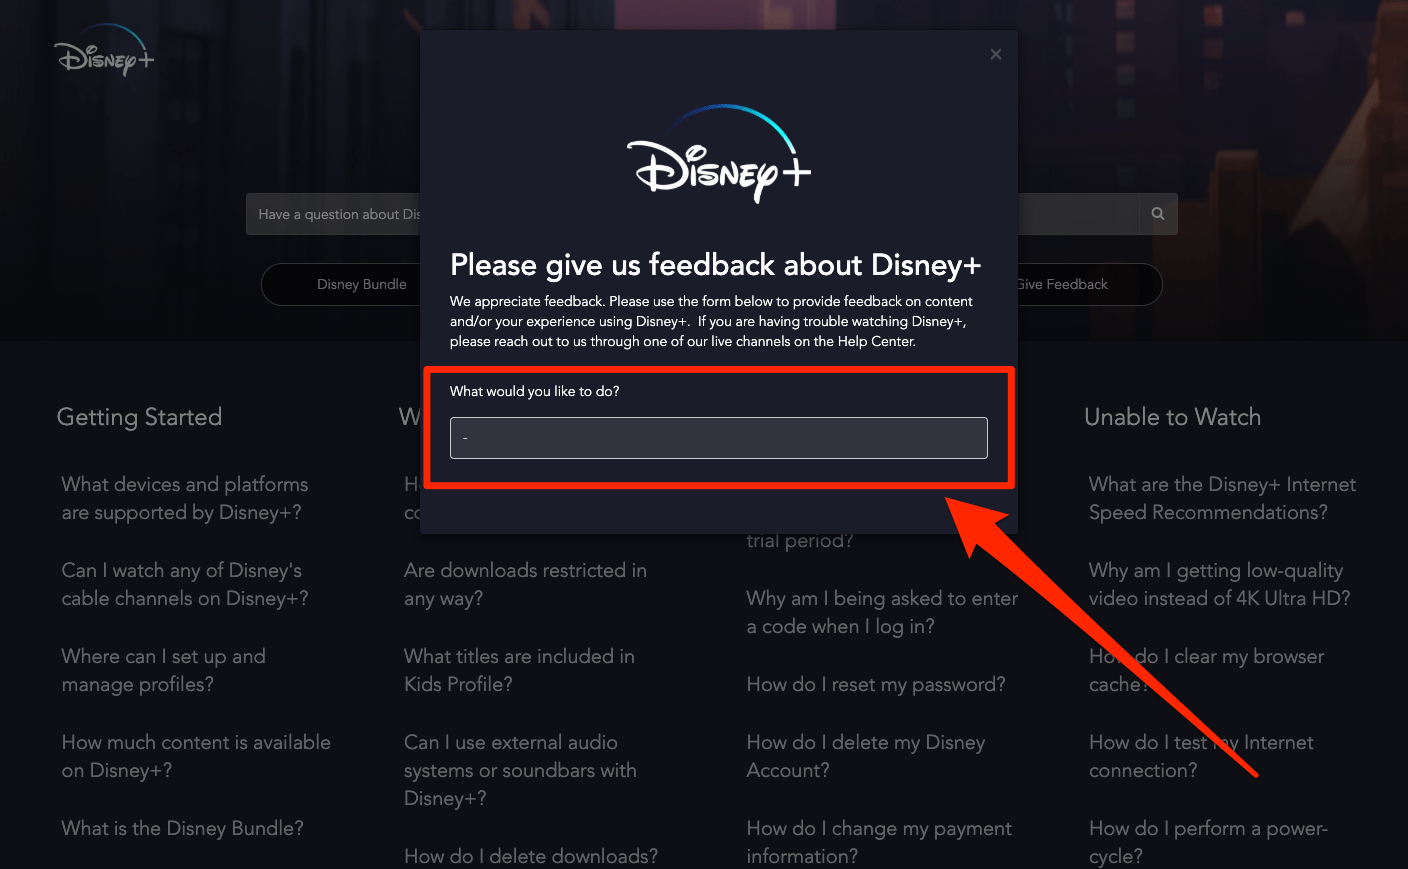Open 'How do I delete my Disney Account?' link

[x=866, y=756]
